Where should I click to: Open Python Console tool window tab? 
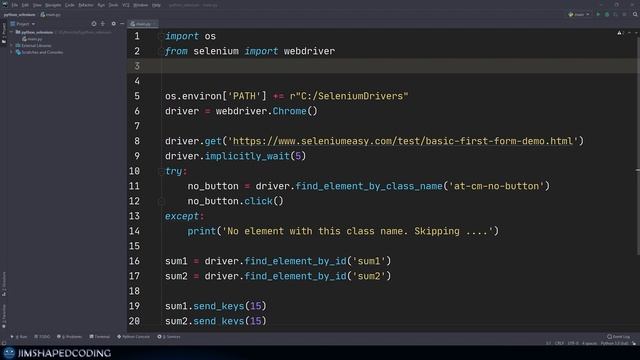click(x=133, y=337)
